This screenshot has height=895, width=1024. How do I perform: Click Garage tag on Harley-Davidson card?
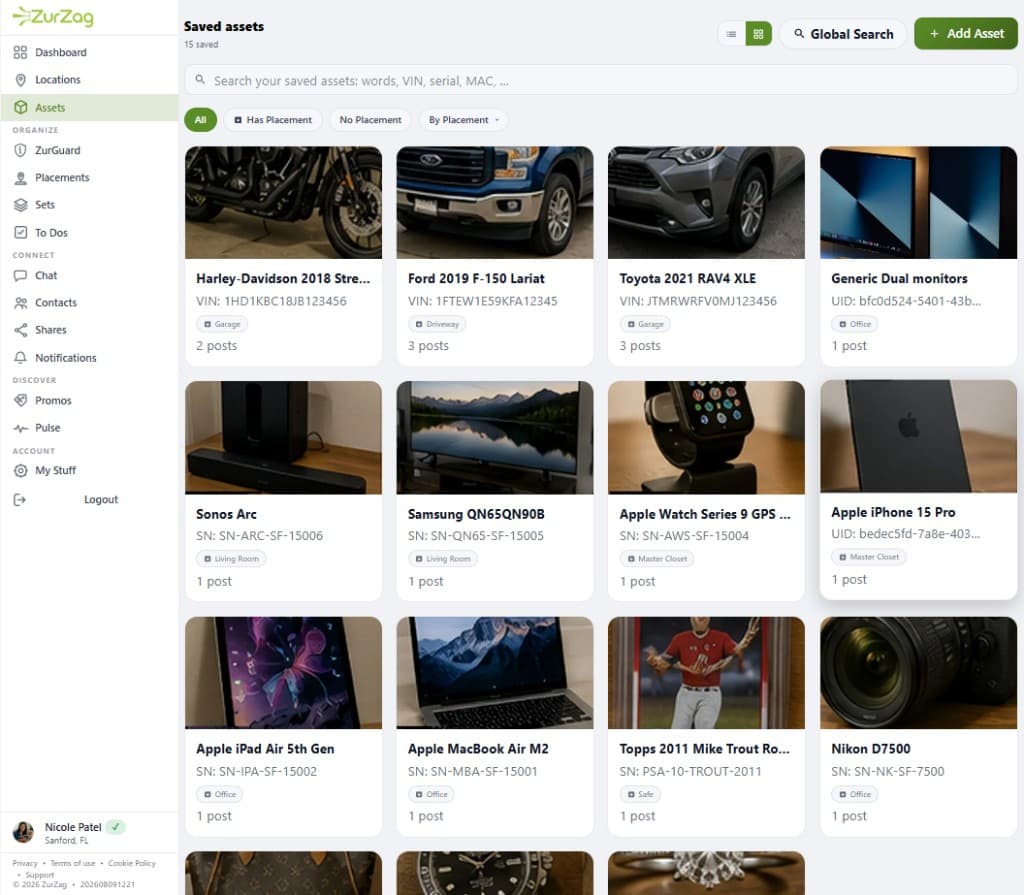(222, 324)
